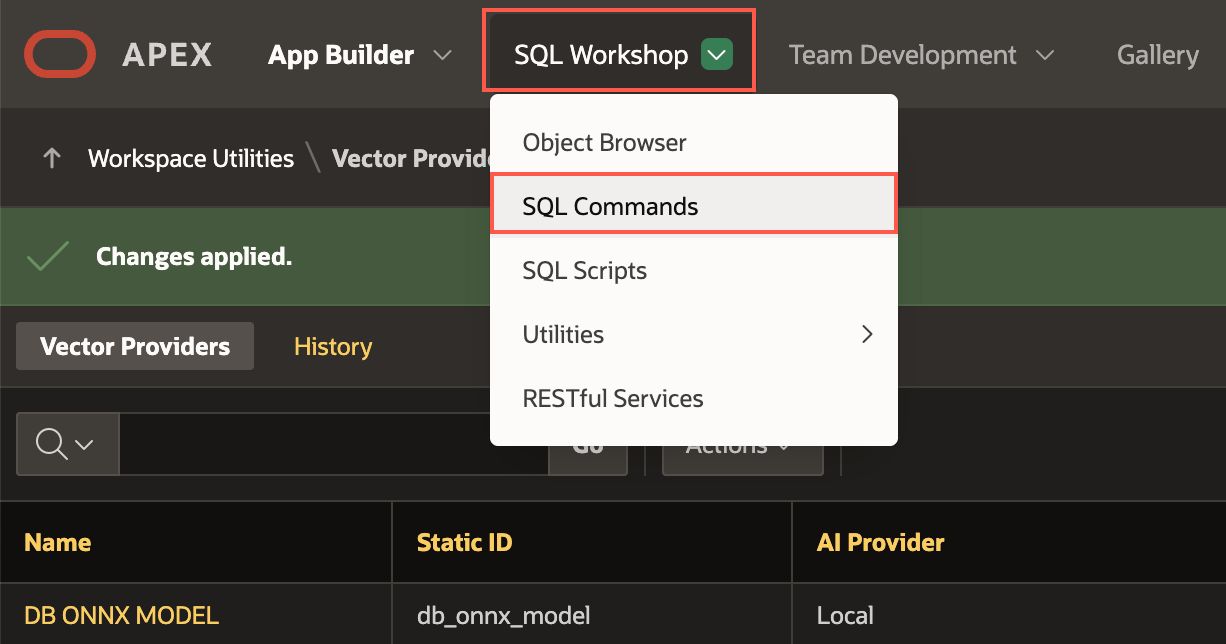Navigate to Workspace Utilities breadcrumb
Screen dimensions: 1226x644
coord(191,158)
